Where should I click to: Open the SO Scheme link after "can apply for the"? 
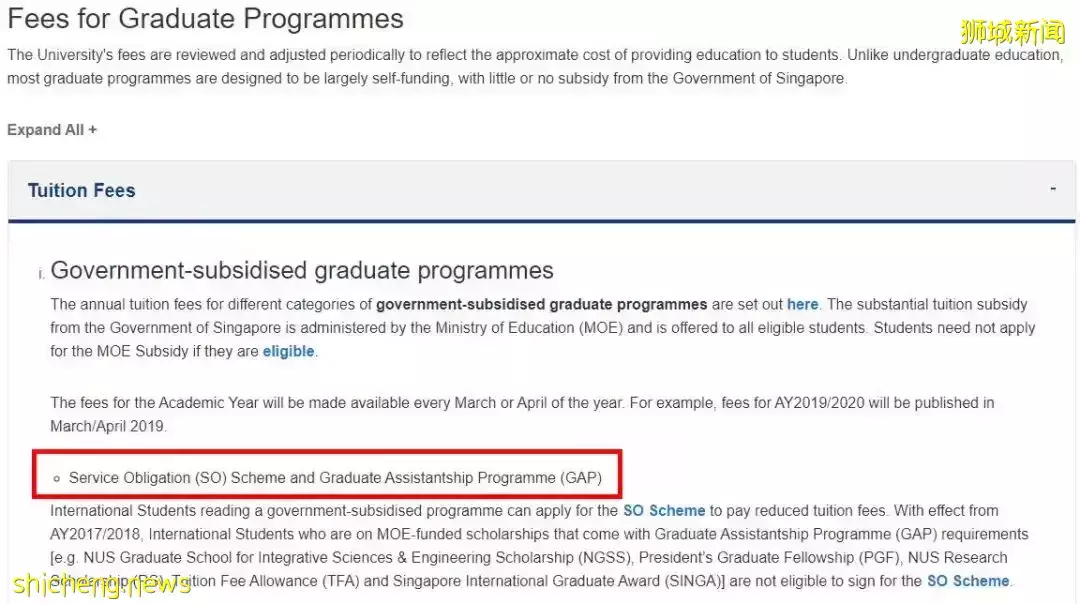[664, 510]
